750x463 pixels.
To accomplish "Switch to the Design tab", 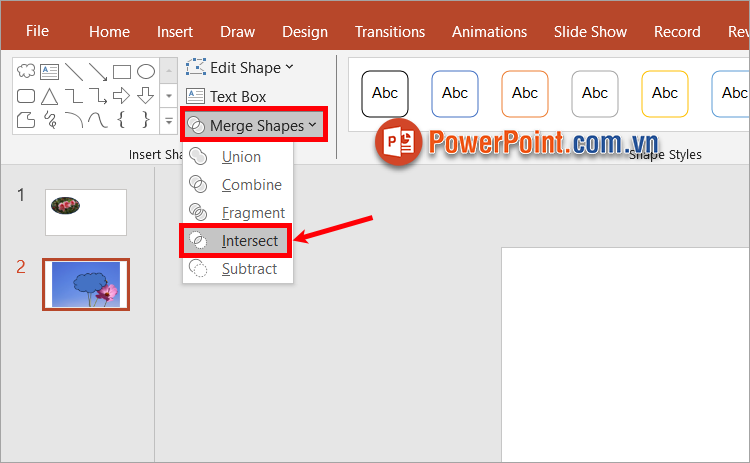I will (x=305, y=31).
